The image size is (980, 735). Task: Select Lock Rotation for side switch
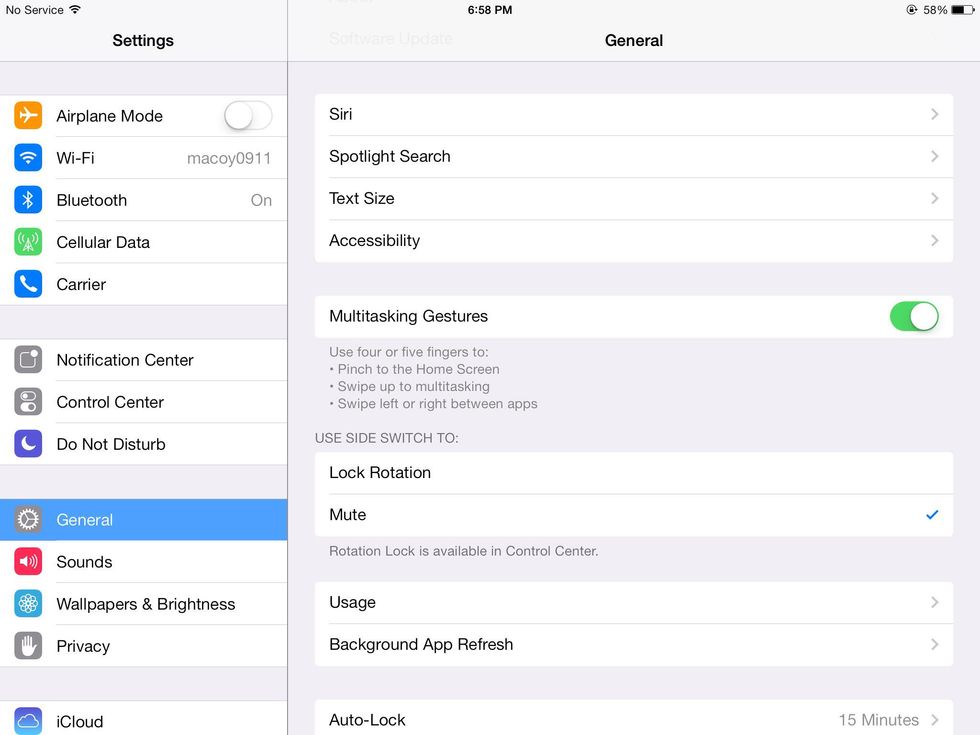coord(633,473)
